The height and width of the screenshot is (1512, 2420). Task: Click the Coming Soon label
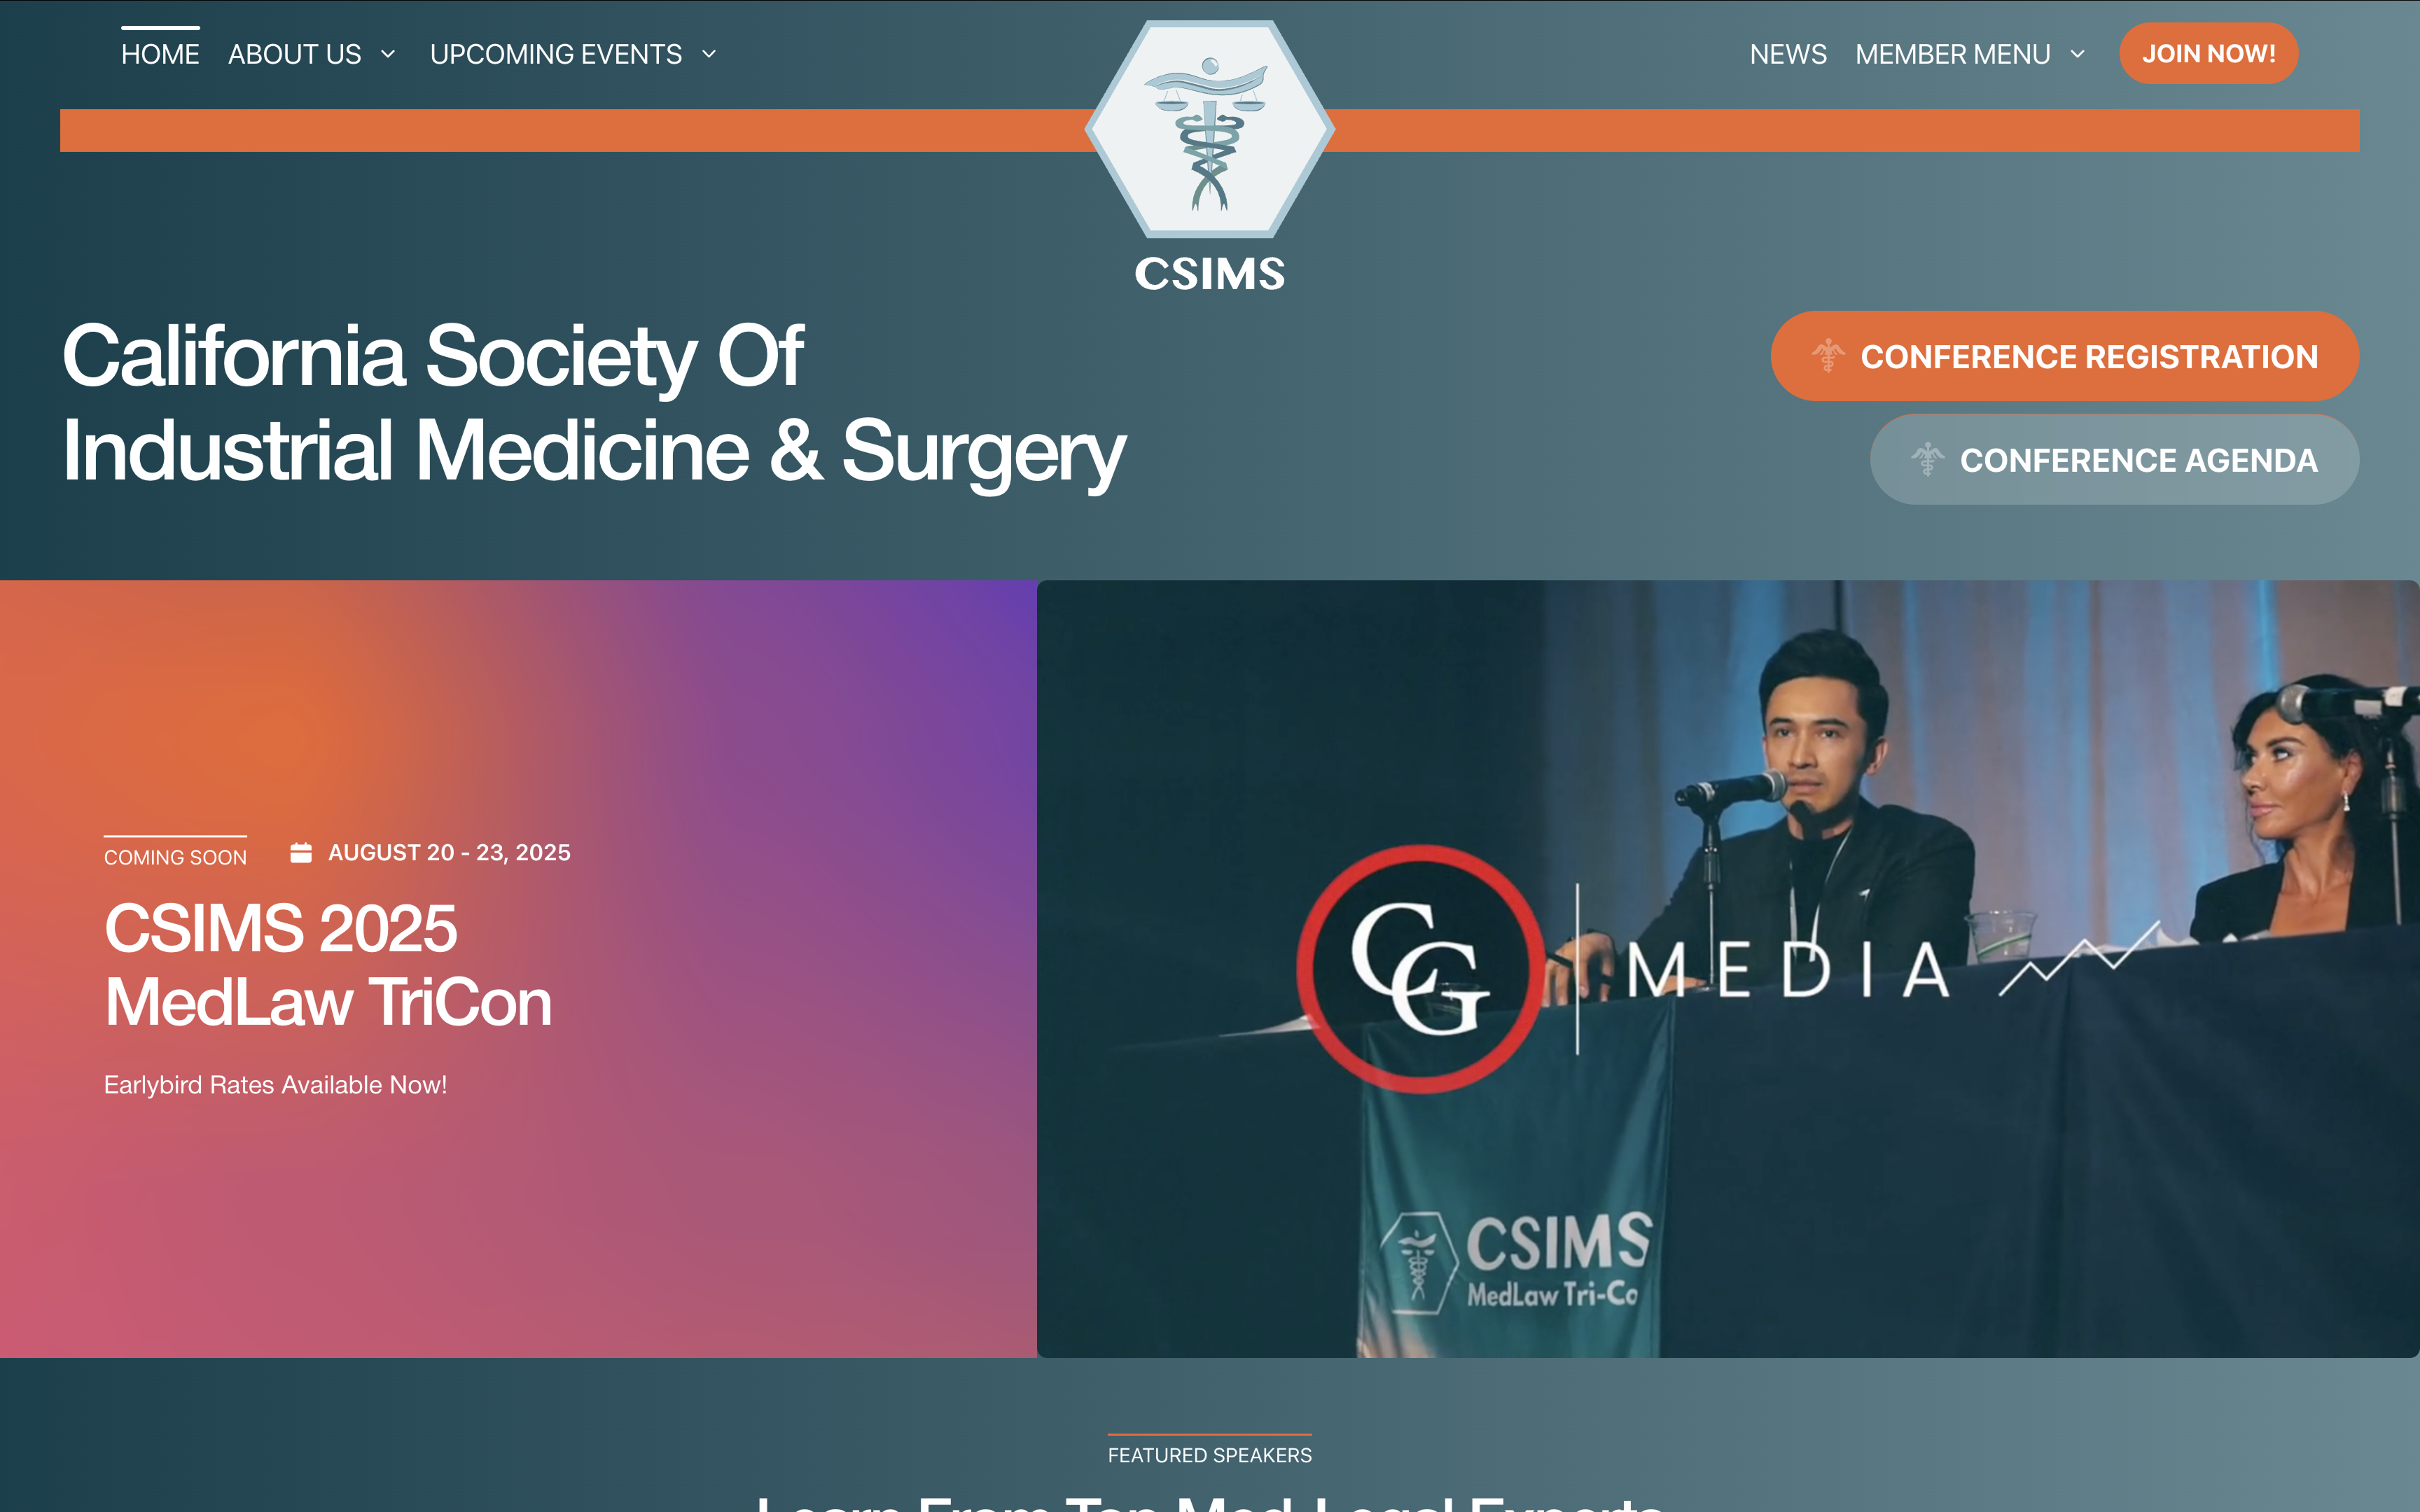point(175,857)
